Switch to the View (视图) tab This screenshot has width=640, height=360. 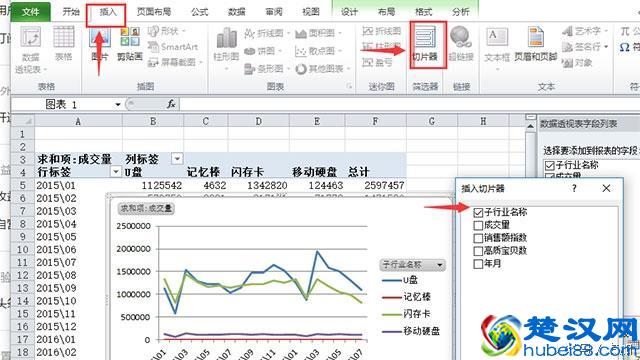(x=311, y=12)
